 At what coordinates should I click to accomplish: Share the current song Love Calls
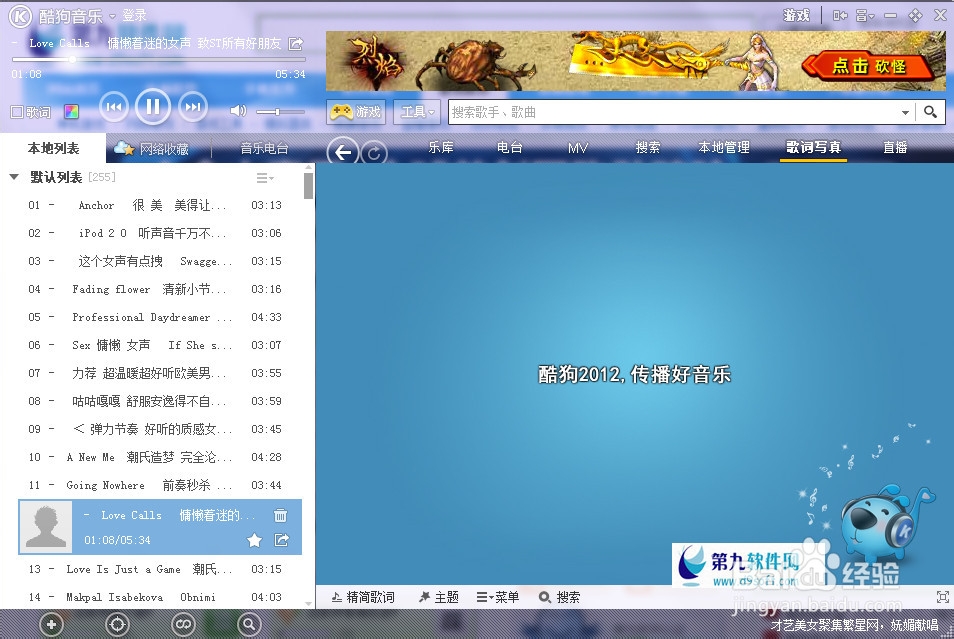click(296, 43)
